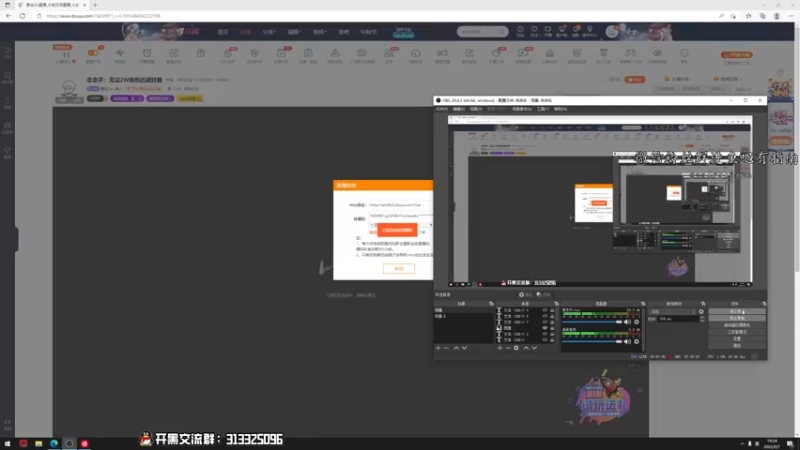Open File Explorer from the taskbar
The width and height of the screenshot is (800, 450).
[x=38, y=444]
